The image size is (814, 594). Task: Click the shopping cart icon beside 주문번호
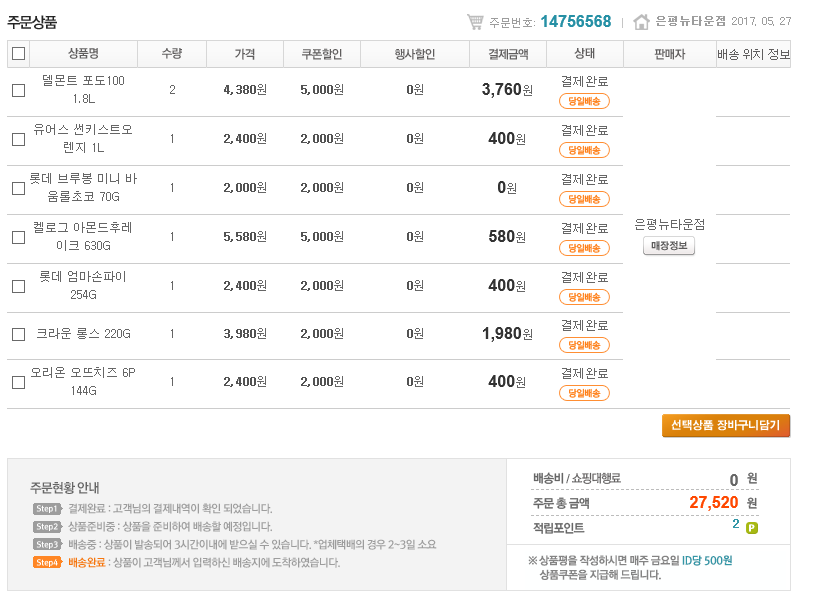click(475, 21)
